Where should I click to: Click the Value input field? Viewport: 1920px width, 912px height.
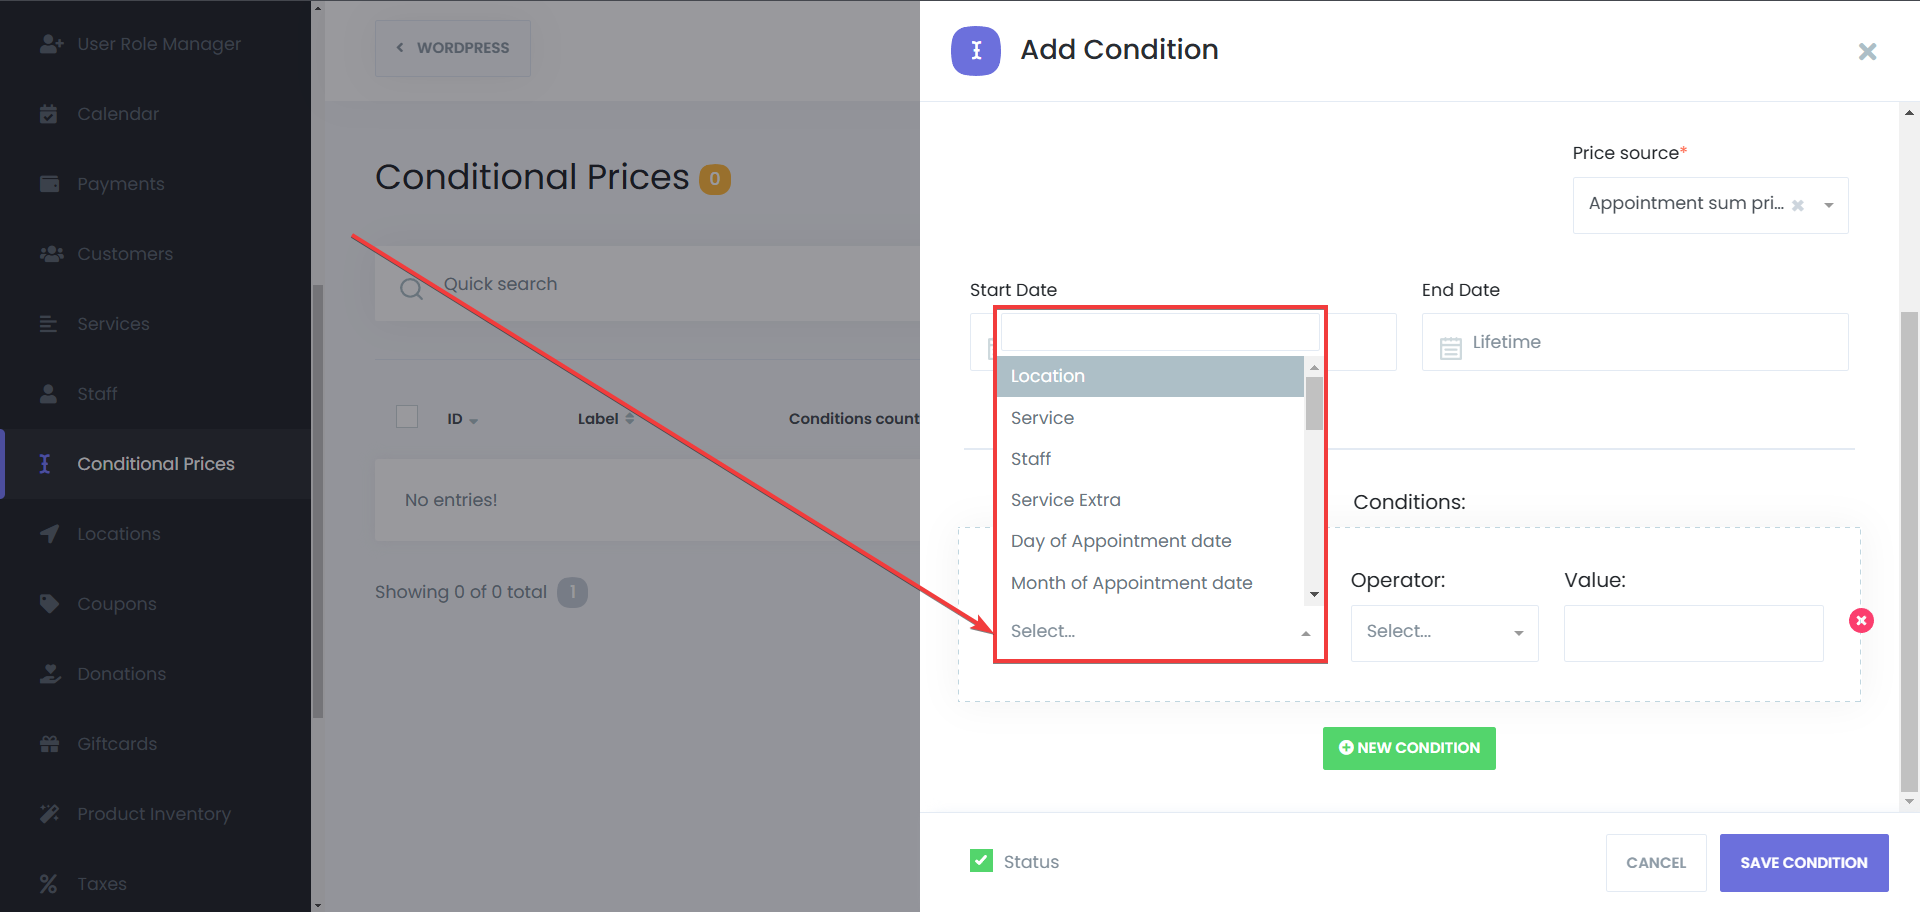coord(1693,633)
